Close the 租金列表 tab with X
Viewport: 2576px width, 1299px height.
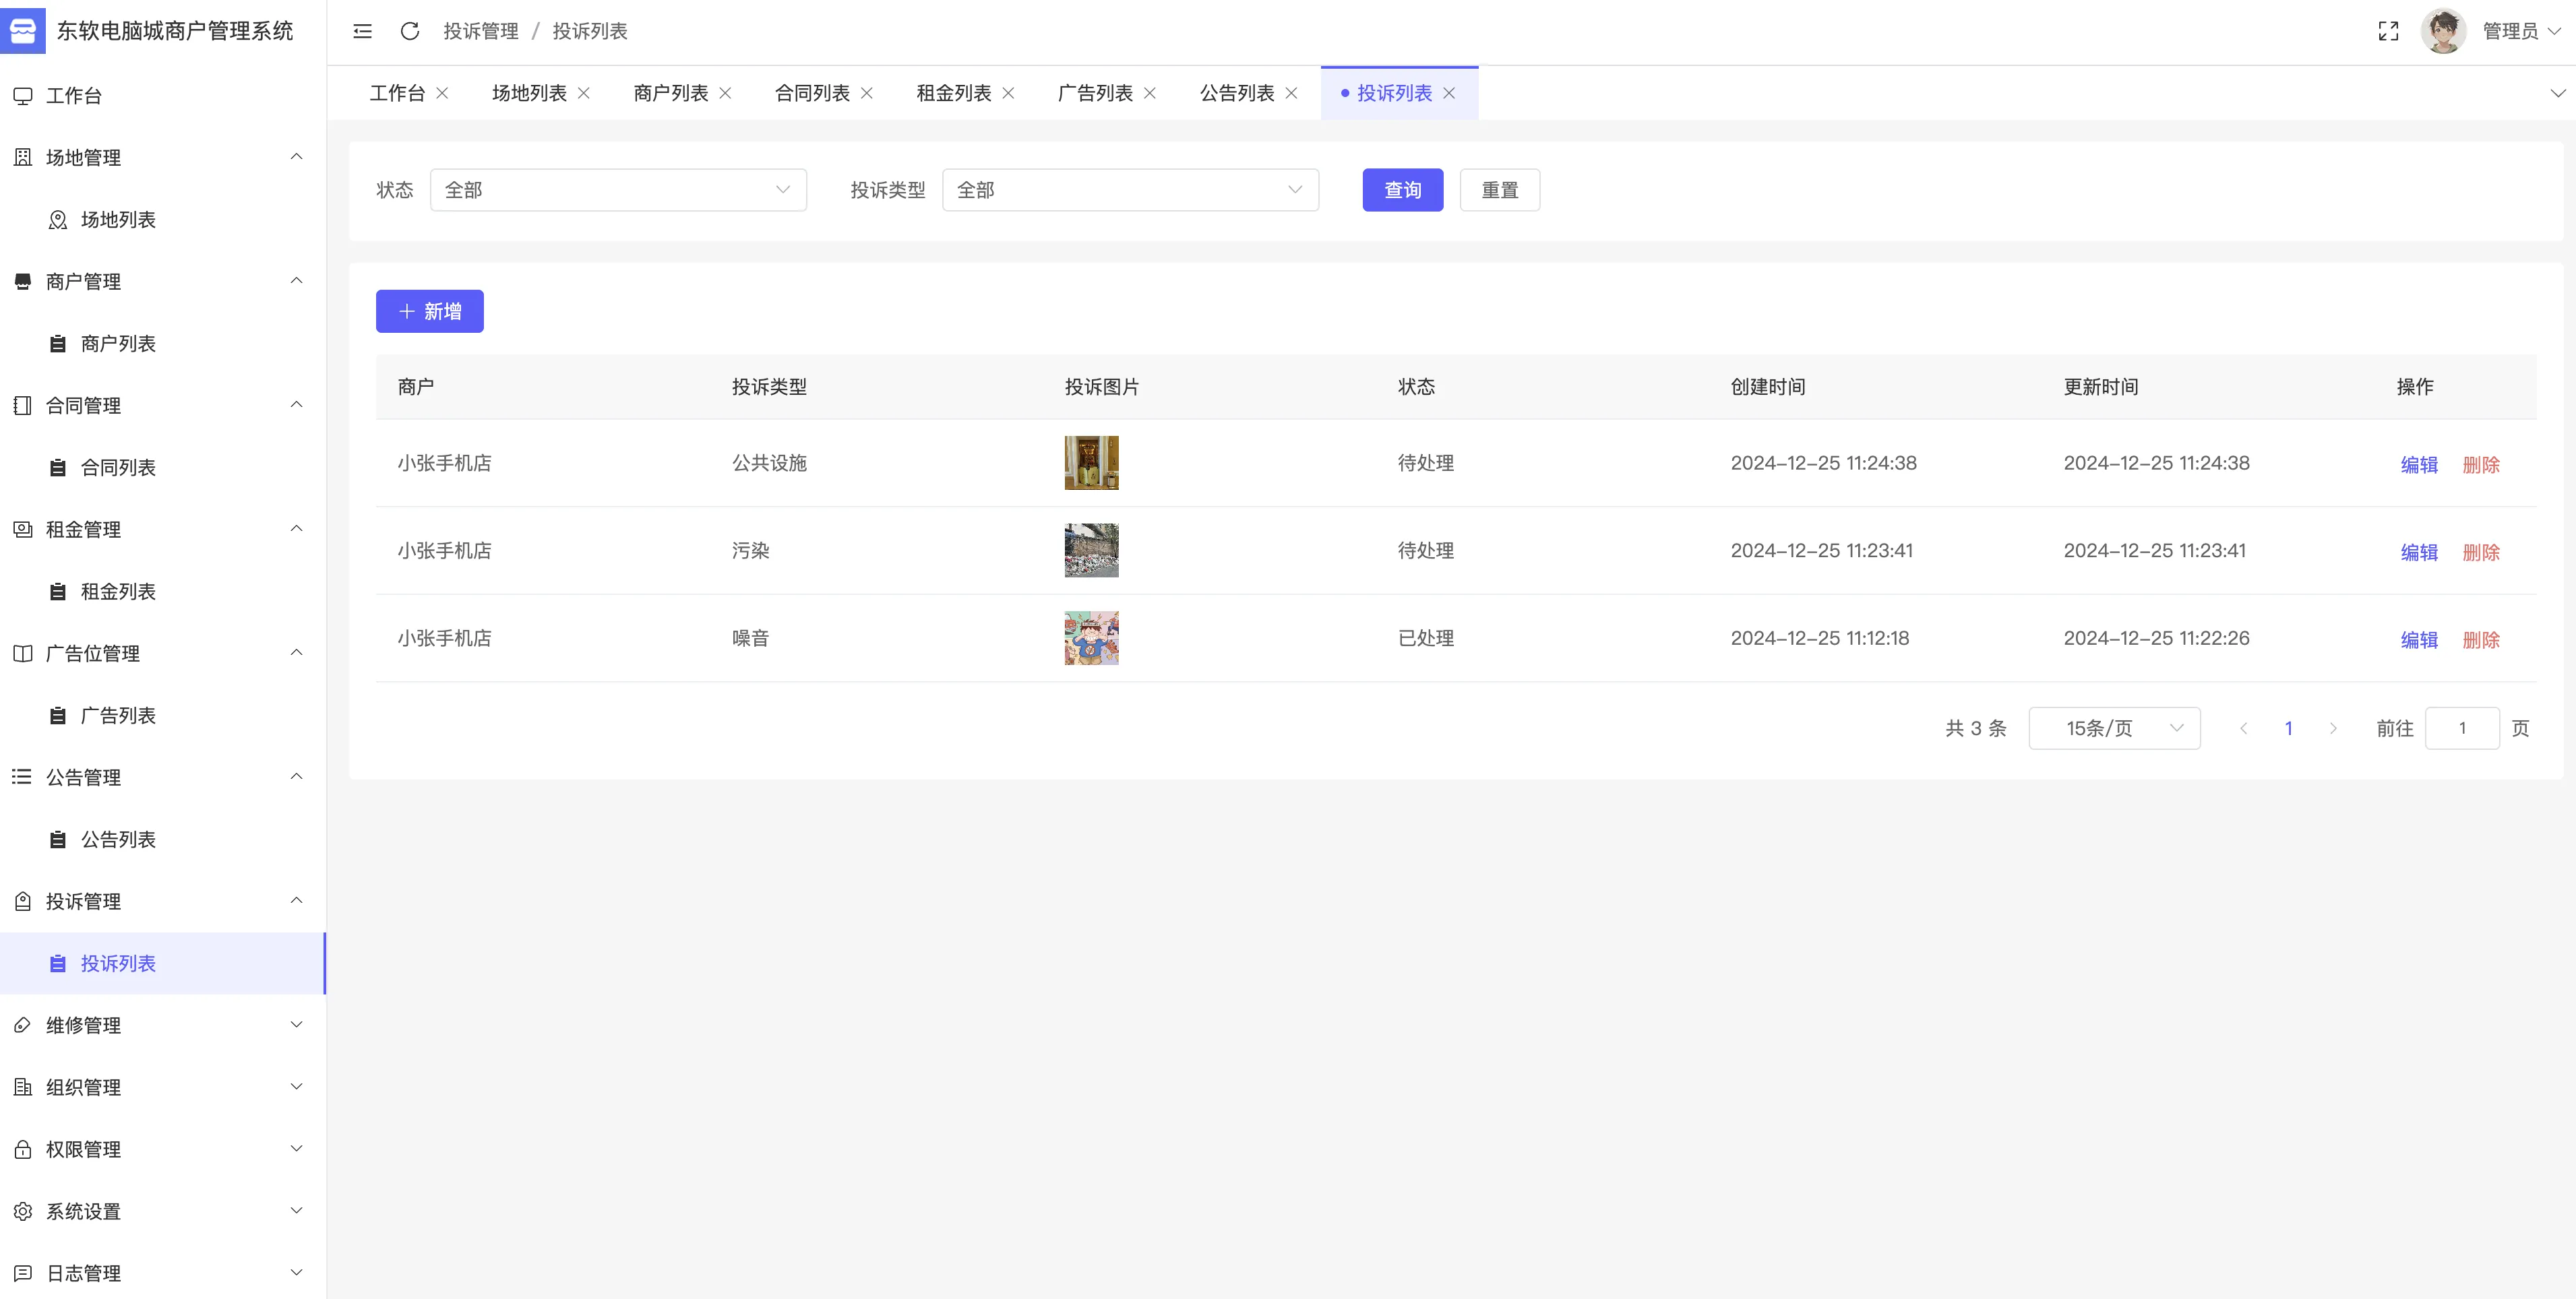click(1008, 93)
